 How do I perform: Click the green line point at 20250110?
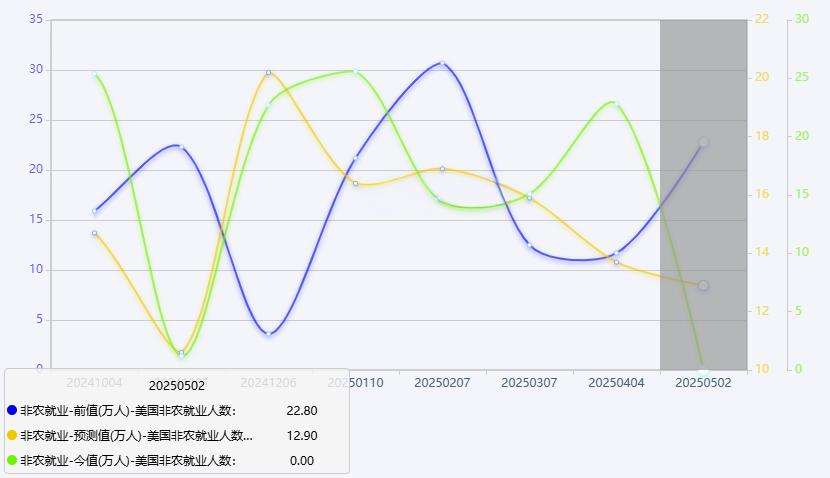click(x=355, y=71)
